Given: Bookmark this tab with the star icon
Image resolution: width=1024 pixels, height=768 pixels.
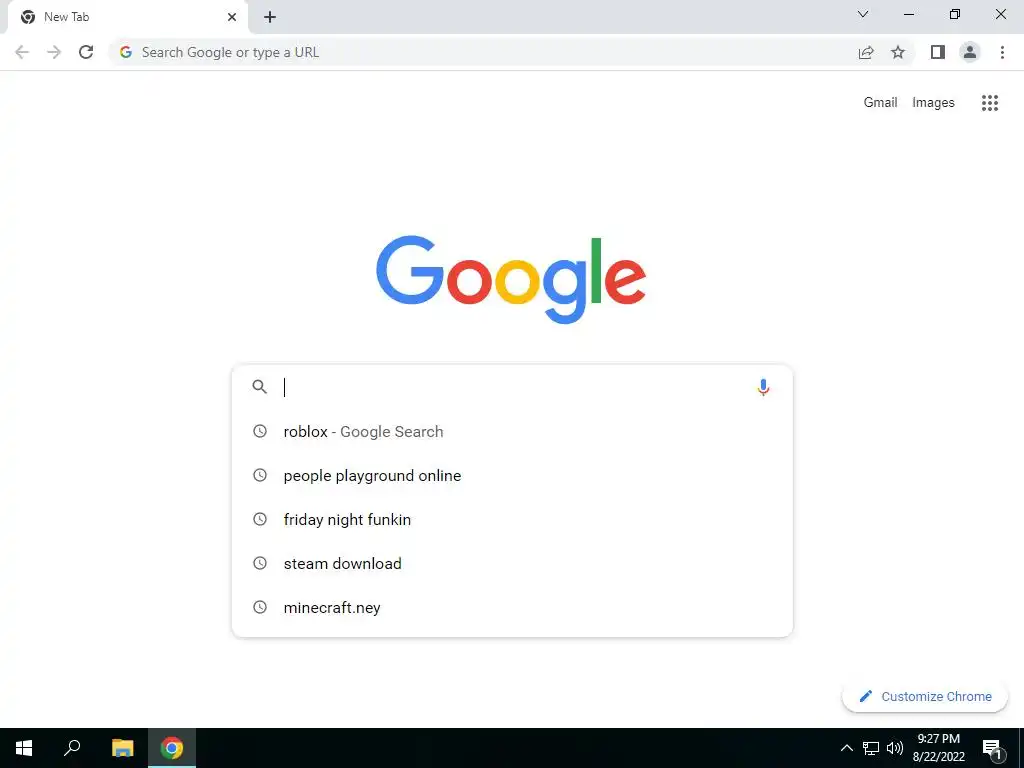Looking at the screenshot, I should coord(898,52).
